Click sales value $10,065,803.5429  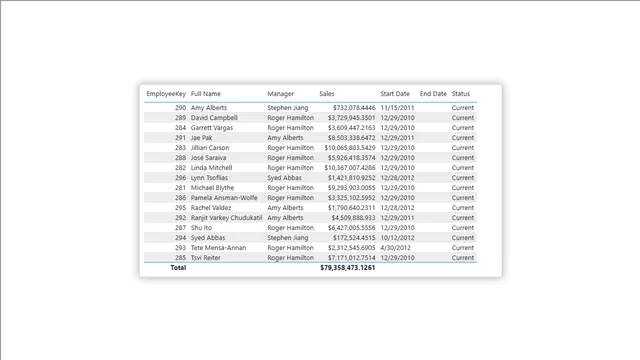coord(350,148)
